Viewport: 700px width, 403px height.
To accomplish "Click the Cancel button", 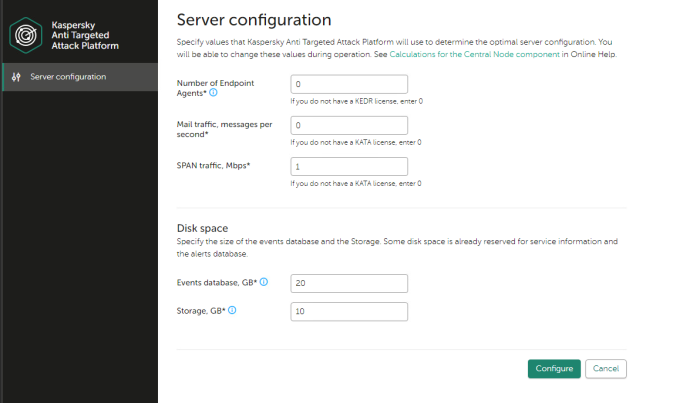I will [x=606, y=369].
